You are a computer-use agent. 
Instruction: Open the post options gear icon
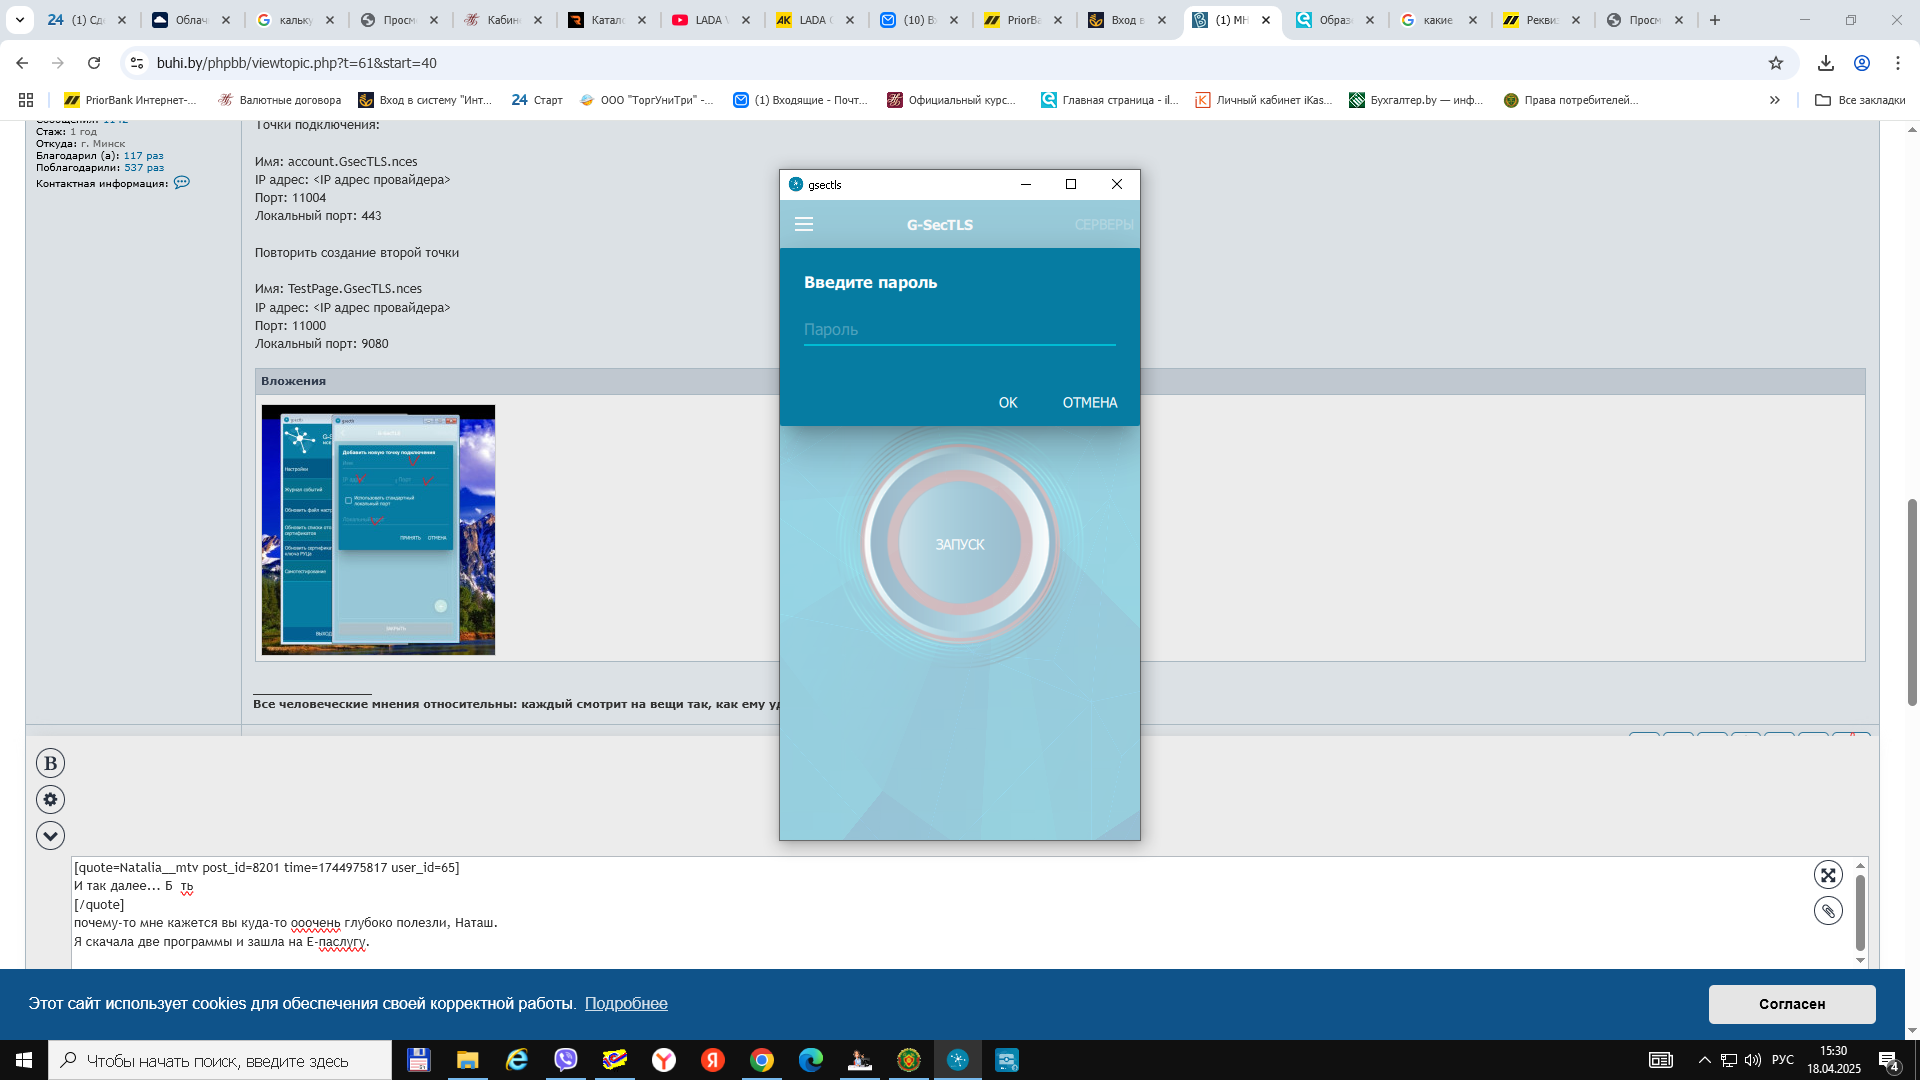(50, 800)
